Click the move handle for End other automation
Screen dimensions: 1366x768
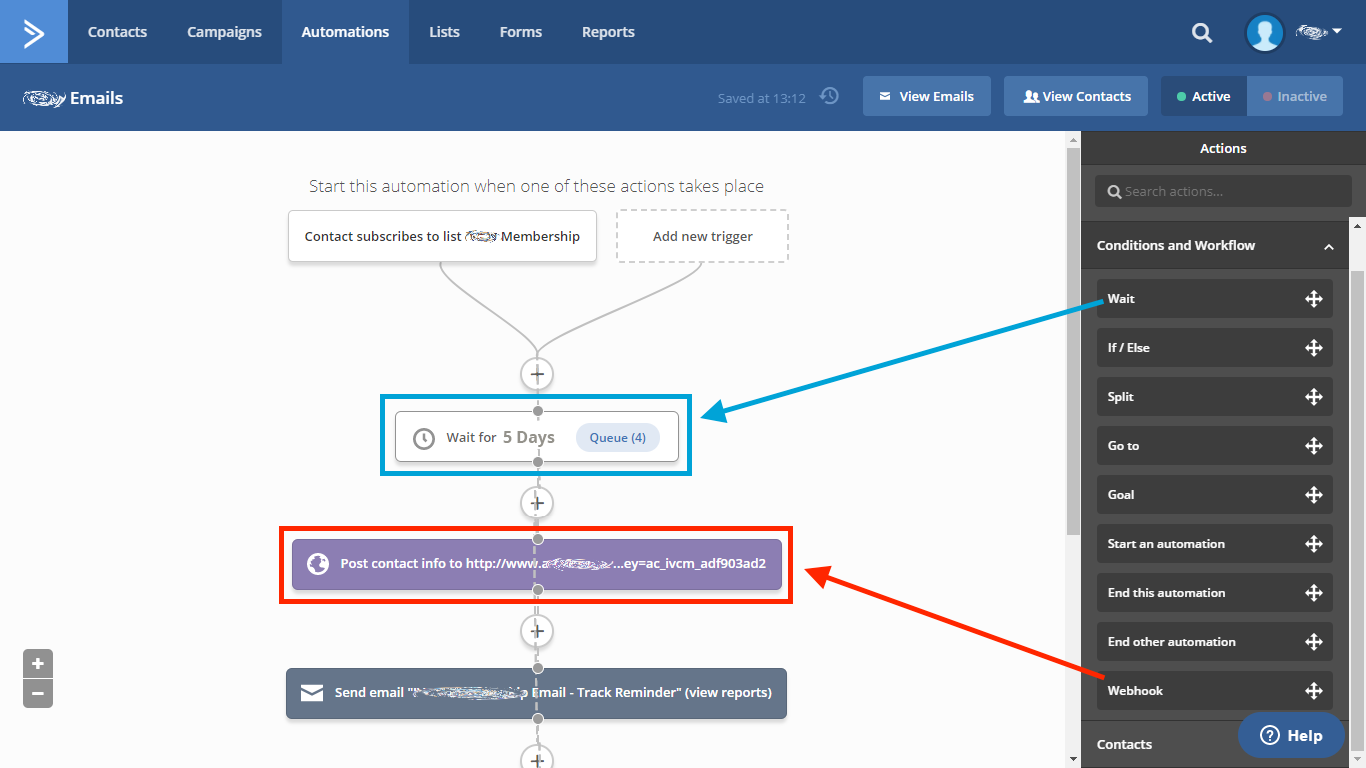click(1314, 642)
